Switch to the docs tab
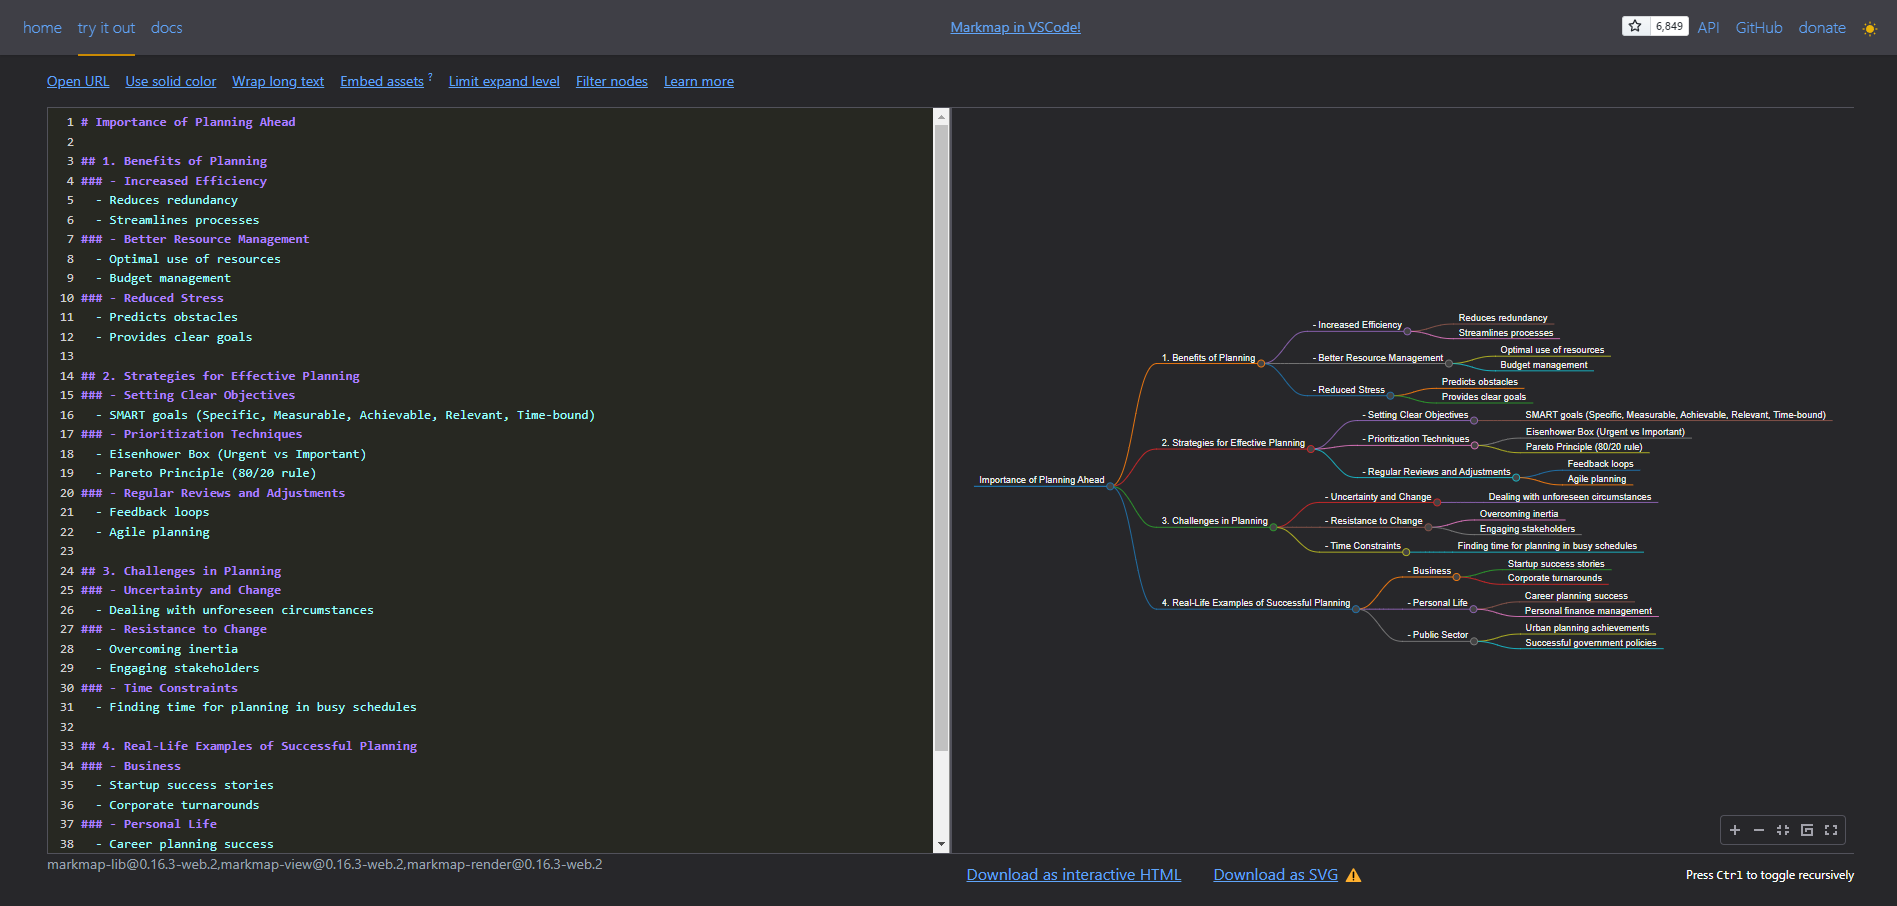 (166, 27)
